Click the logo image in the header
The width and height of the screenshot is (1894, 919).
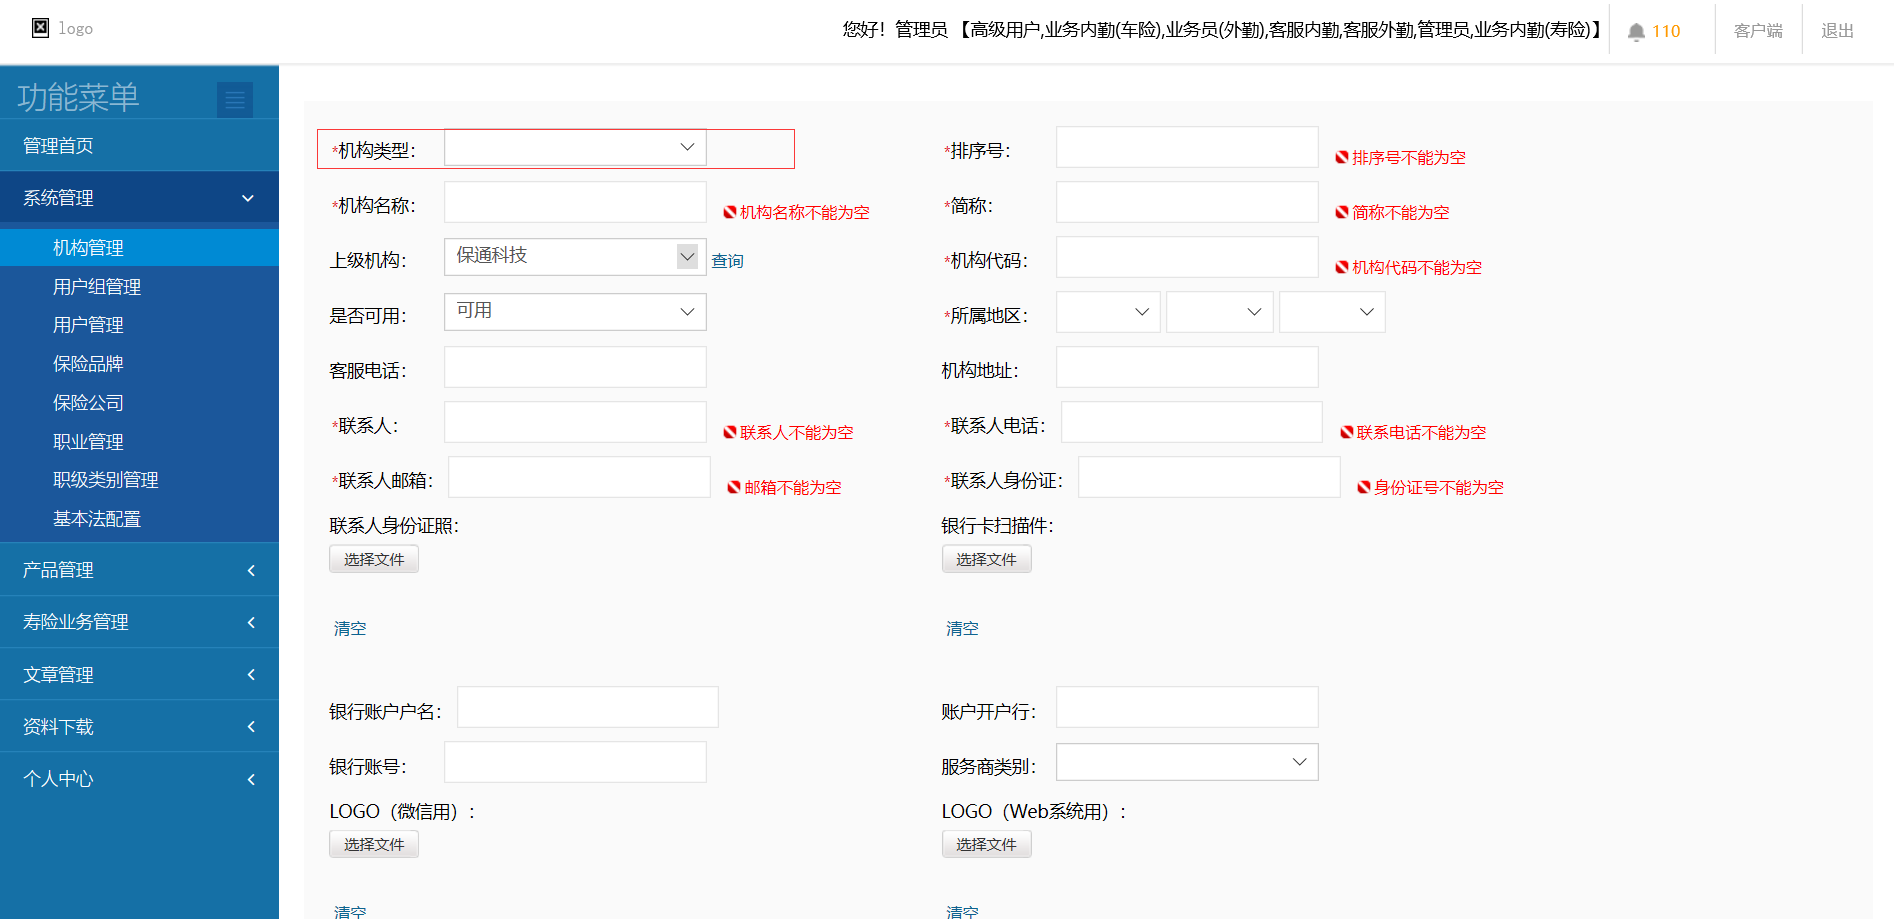point(41,28)
